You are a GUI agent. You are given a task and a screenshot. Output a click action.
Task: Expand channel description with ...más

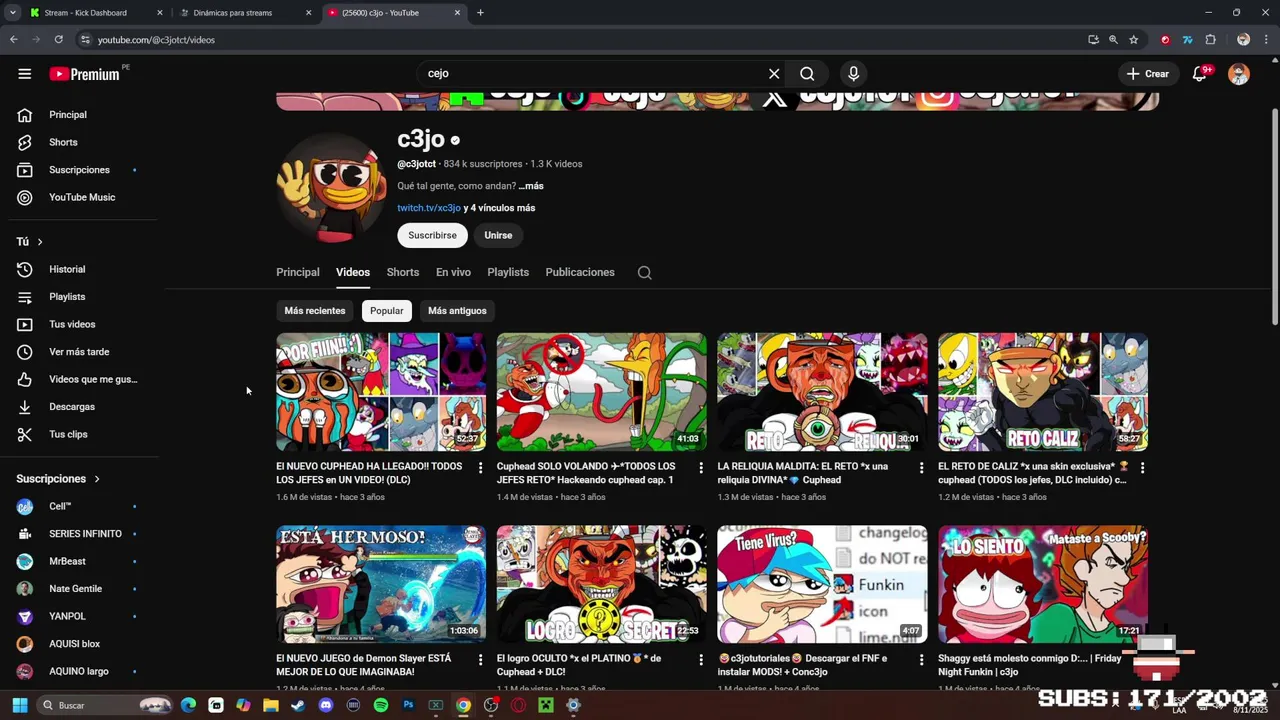pyautogui.click(x=531, y=186)
